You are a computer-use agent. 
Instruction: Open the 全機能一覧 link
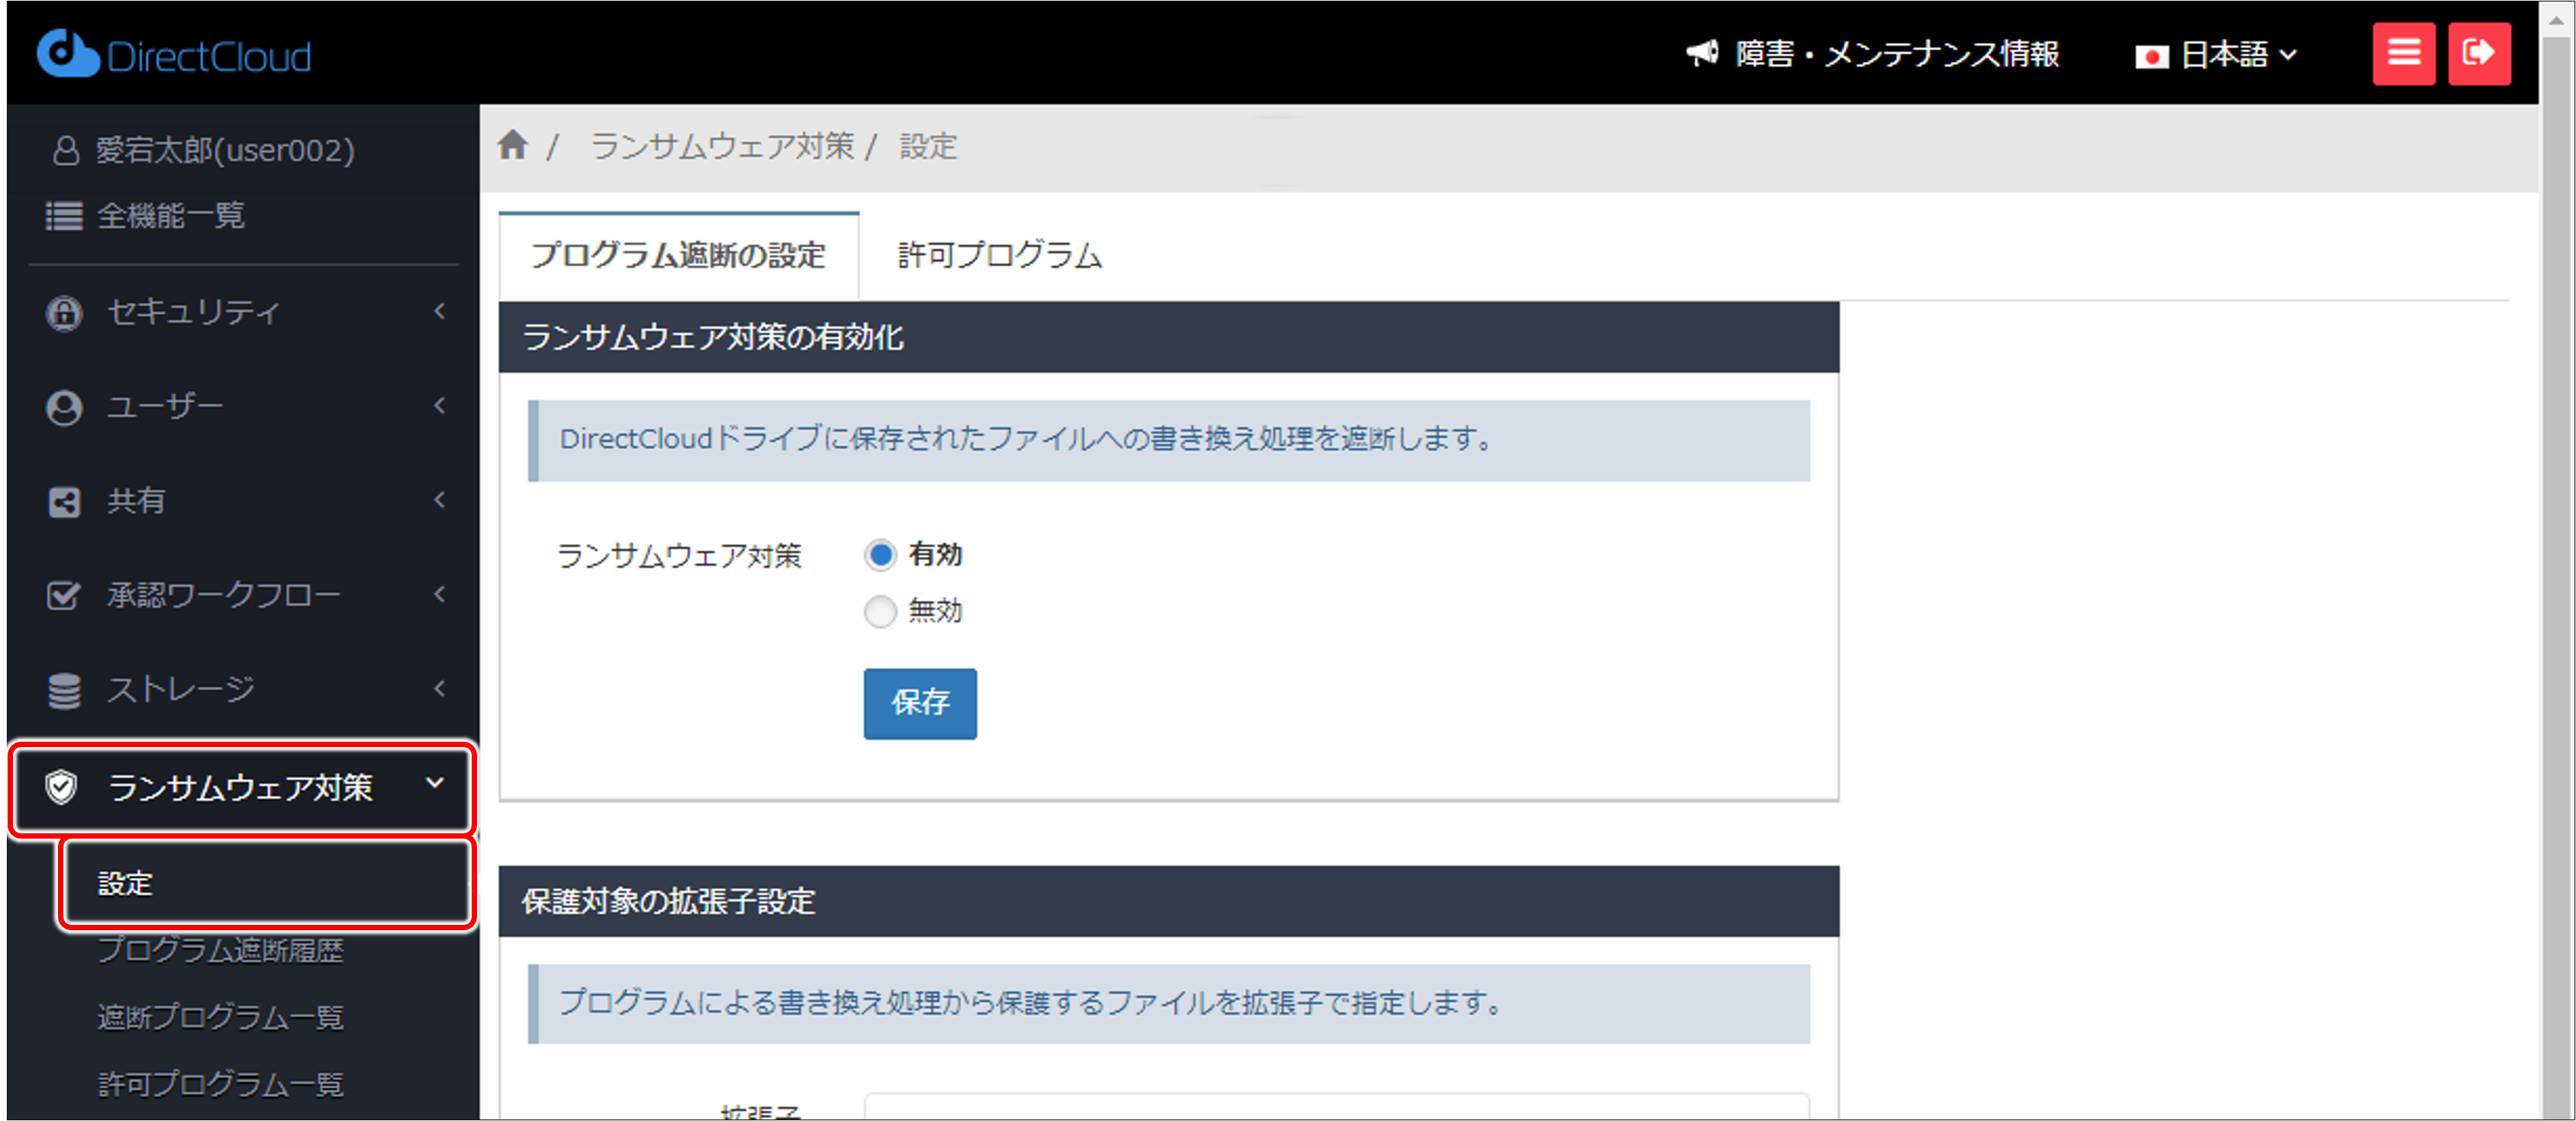(170, 216)
